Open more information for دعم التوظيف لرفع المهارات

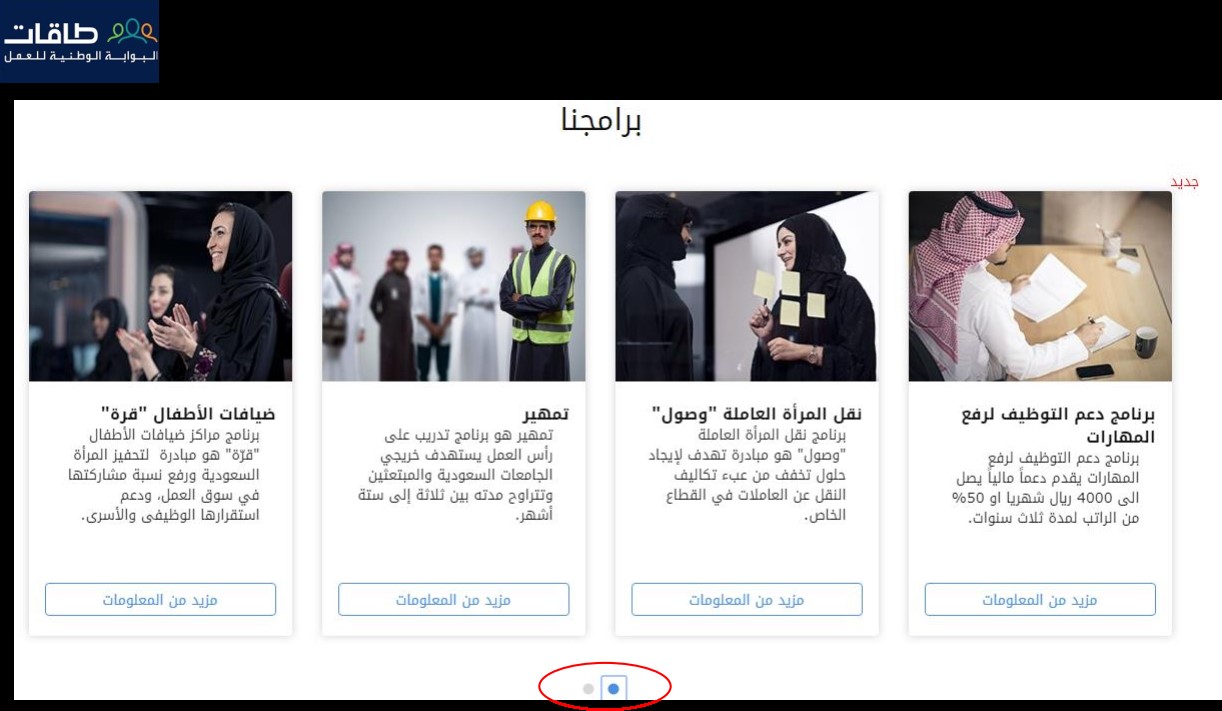(1040, 600)
